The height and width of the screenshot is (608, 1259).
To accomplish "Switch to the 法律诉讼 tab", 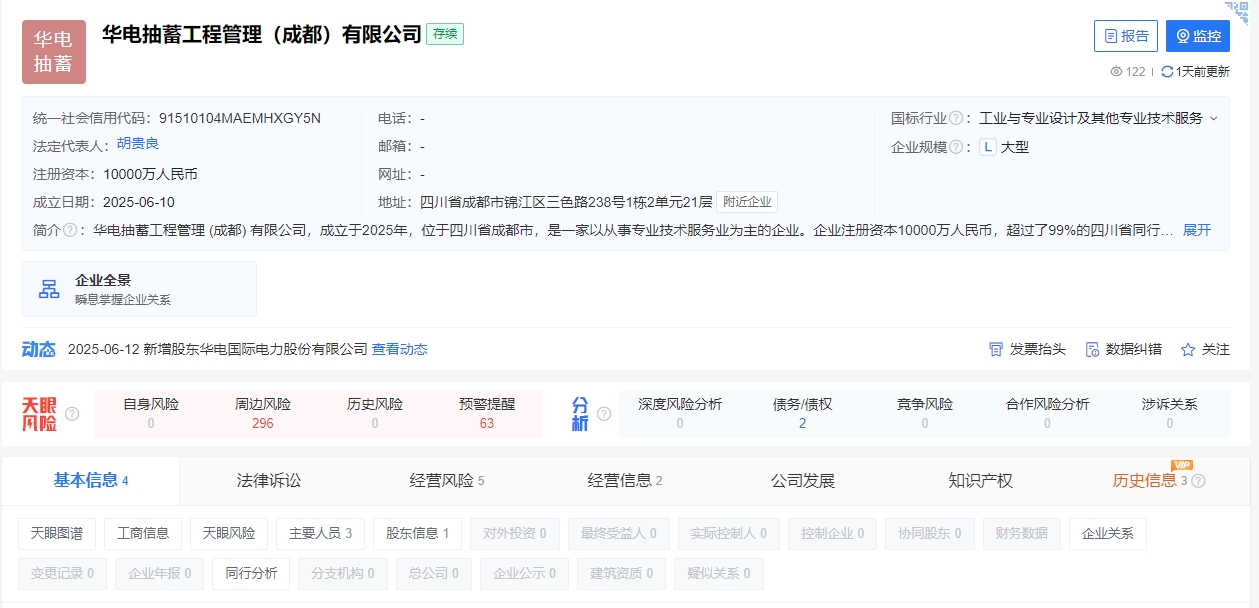I will click(268, 481).
